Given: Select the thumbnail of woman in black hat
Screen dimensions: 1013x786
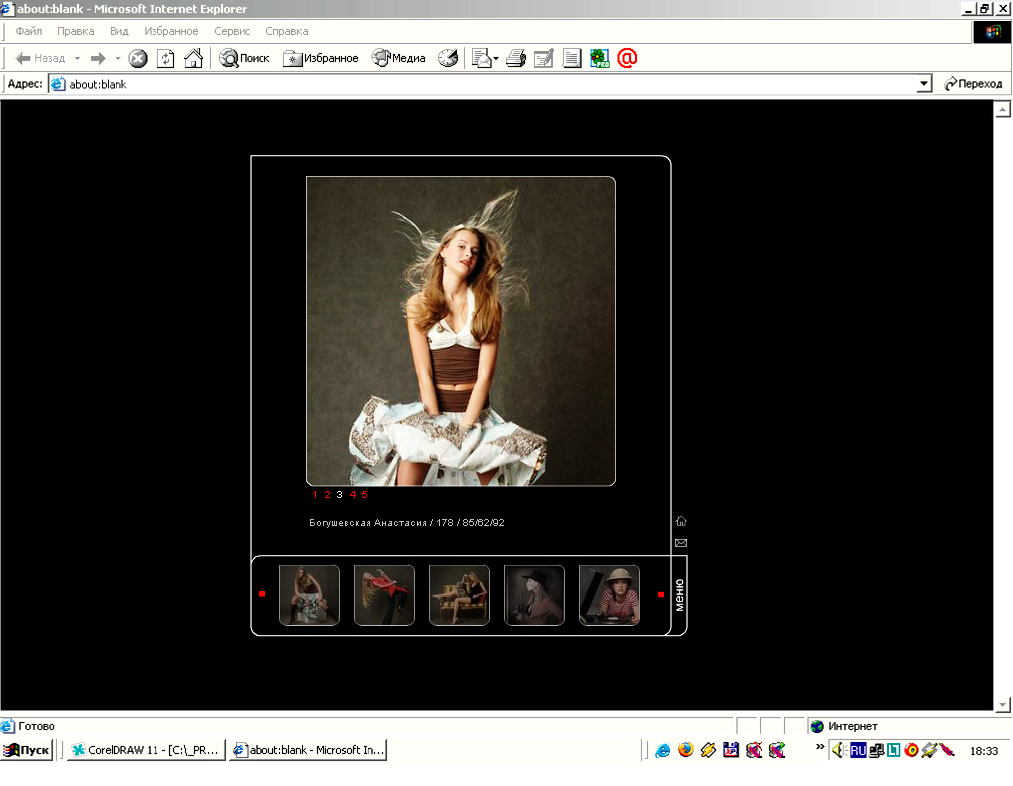Looking at the screenshot, I should (534, 595).
